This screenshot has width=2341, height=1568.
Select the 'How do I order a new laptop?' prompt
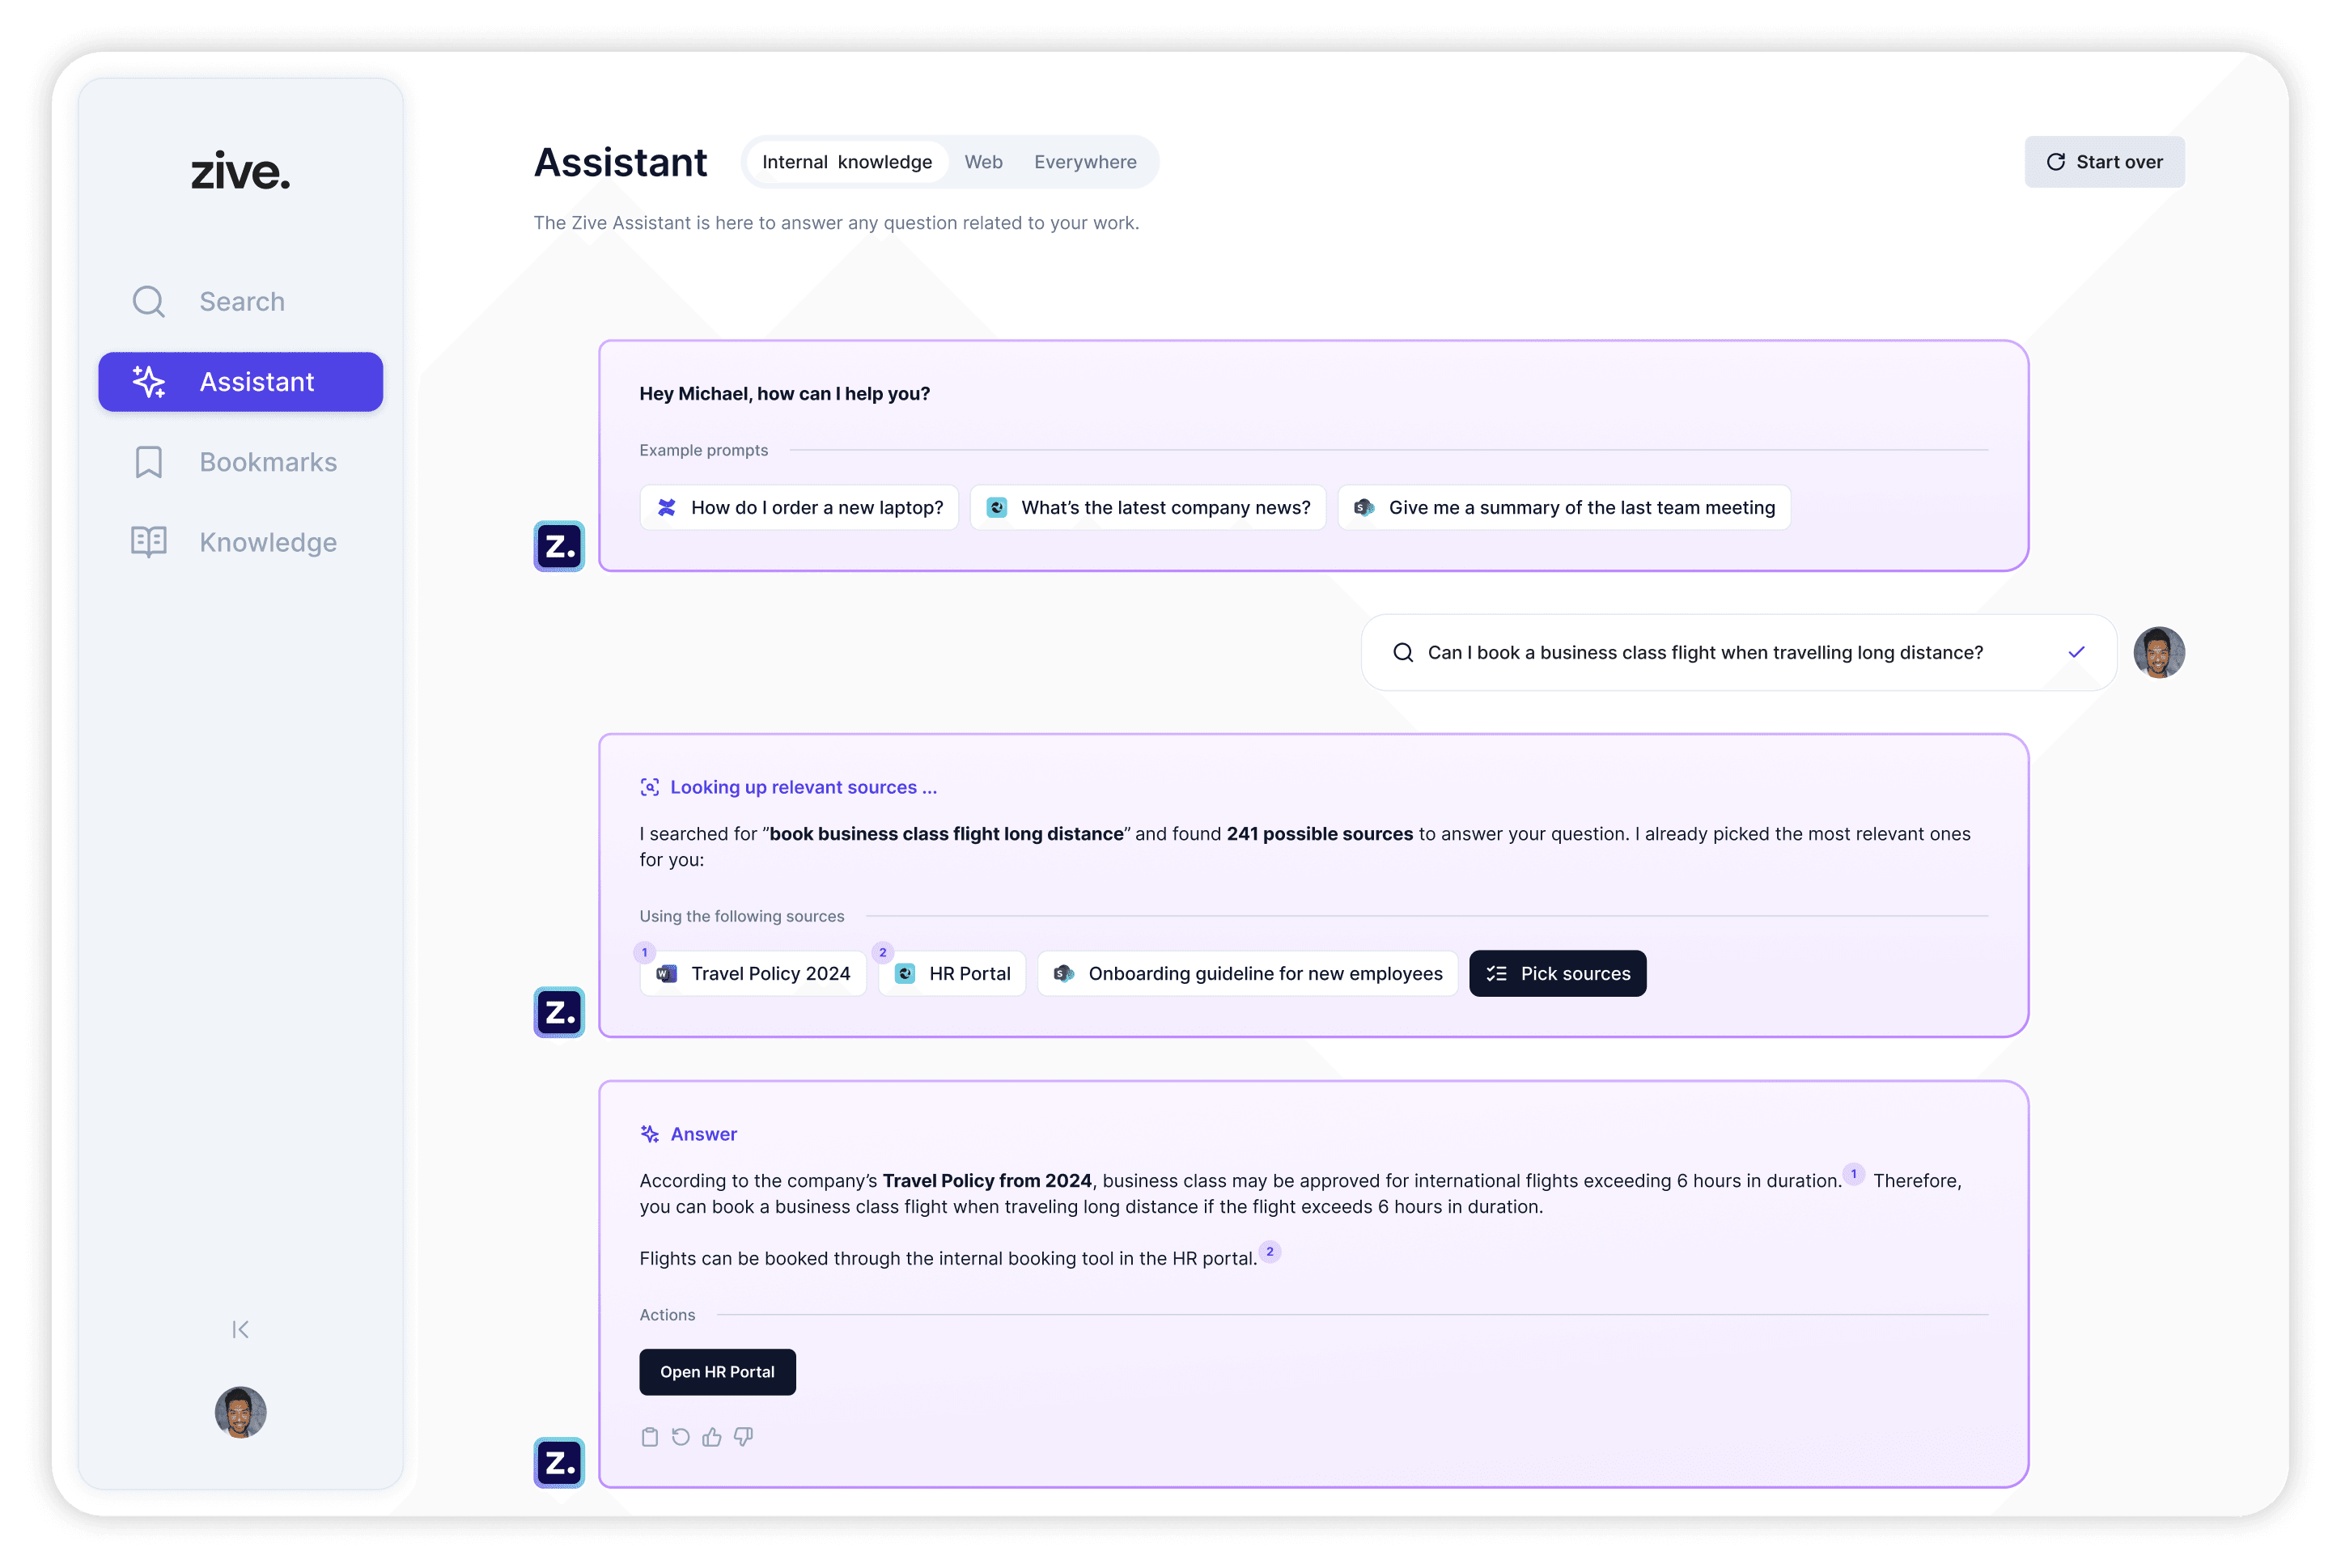coord(799,508)
